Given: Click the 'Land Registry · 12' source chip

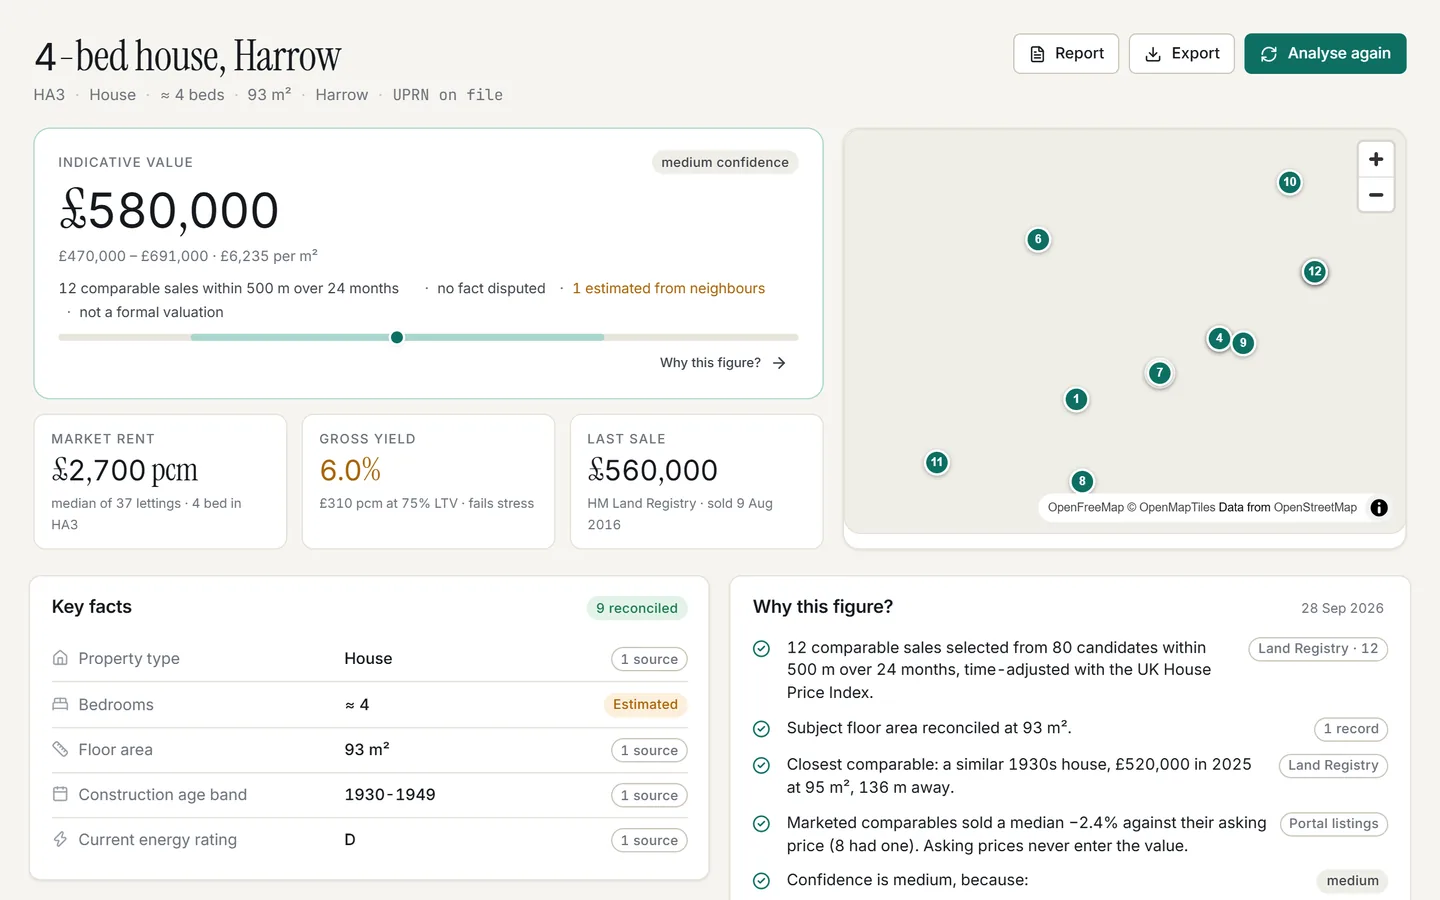Looking at the screenshot, I should (x=1318, y=648).
